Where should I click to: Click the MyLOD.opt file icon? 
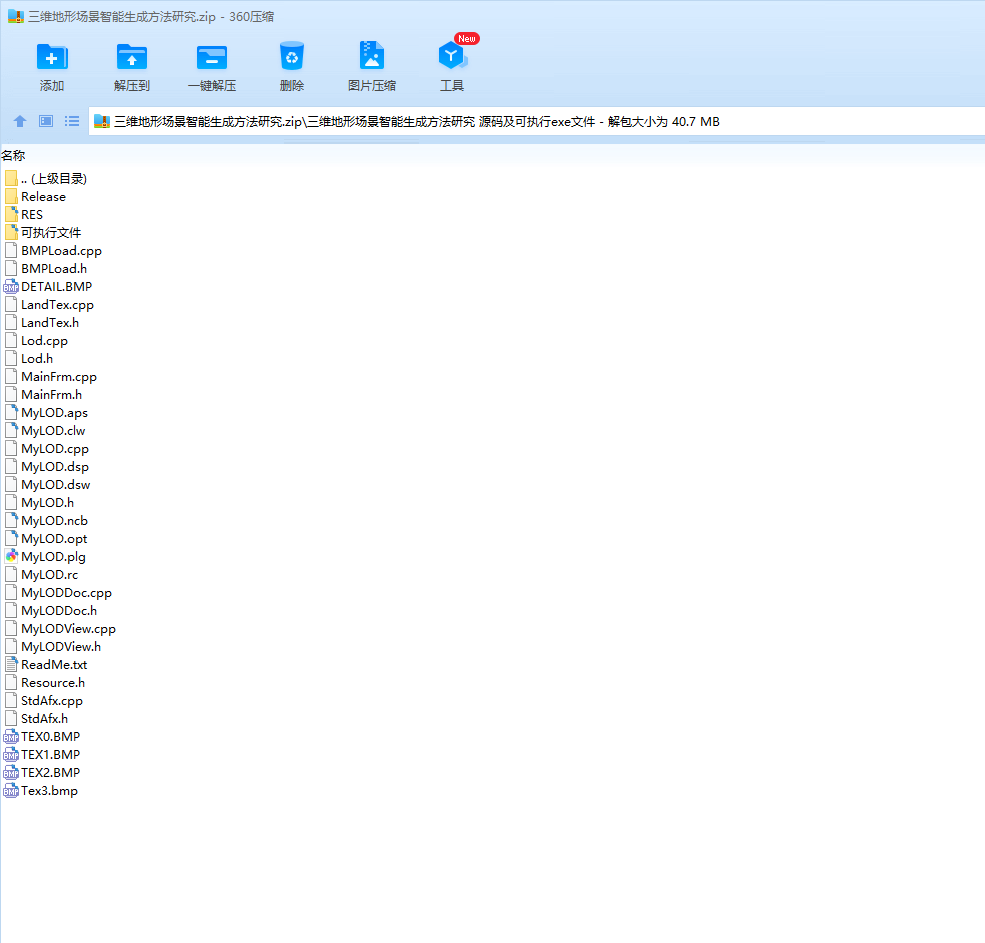point(11,539)
